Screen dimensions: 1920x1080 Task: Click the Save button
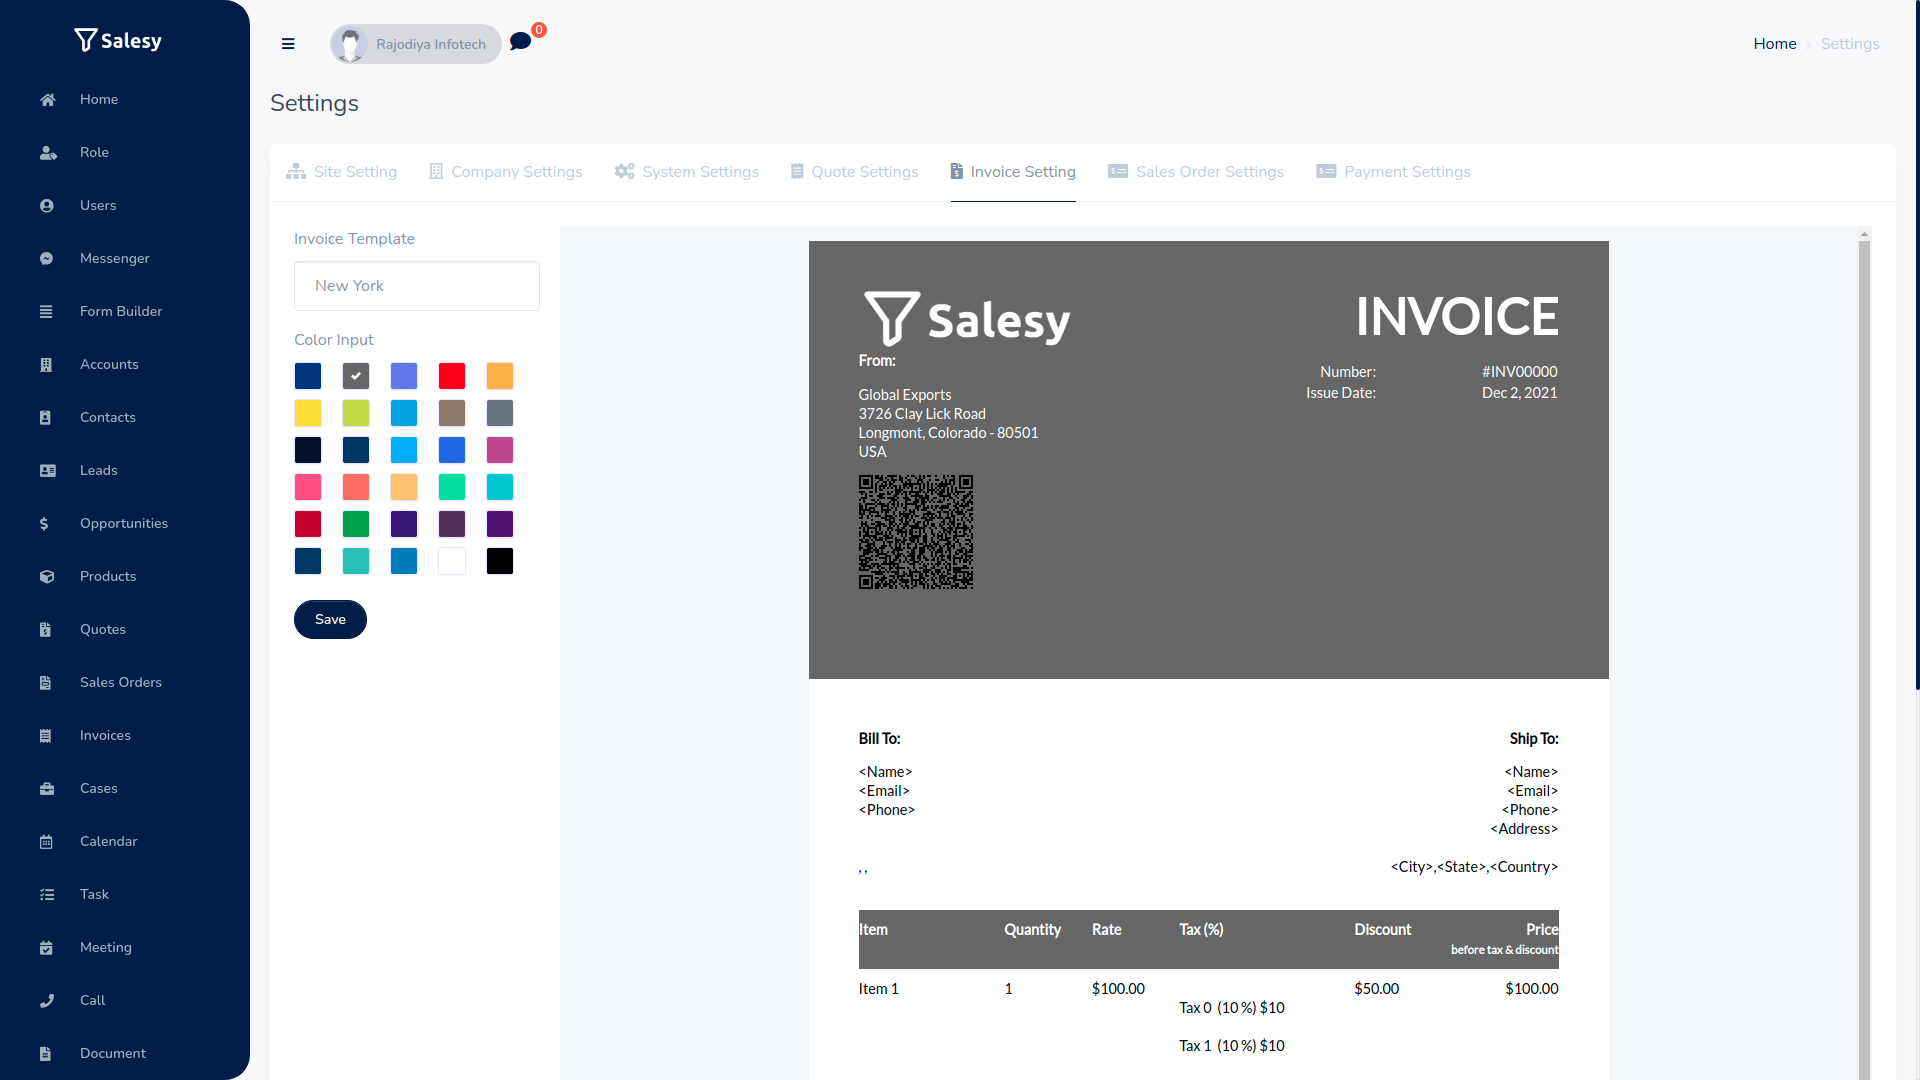(x=330, y=619)
